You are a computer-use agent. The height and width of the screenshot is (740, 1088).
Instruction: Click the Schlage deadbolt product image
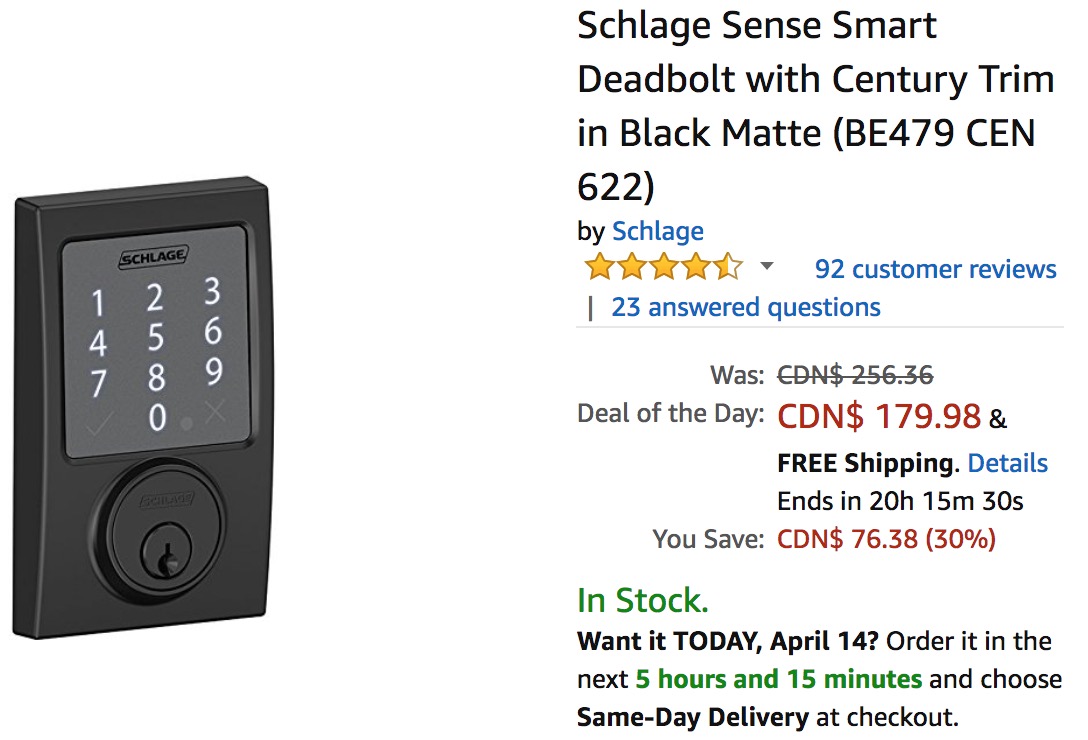click(142, 407)
